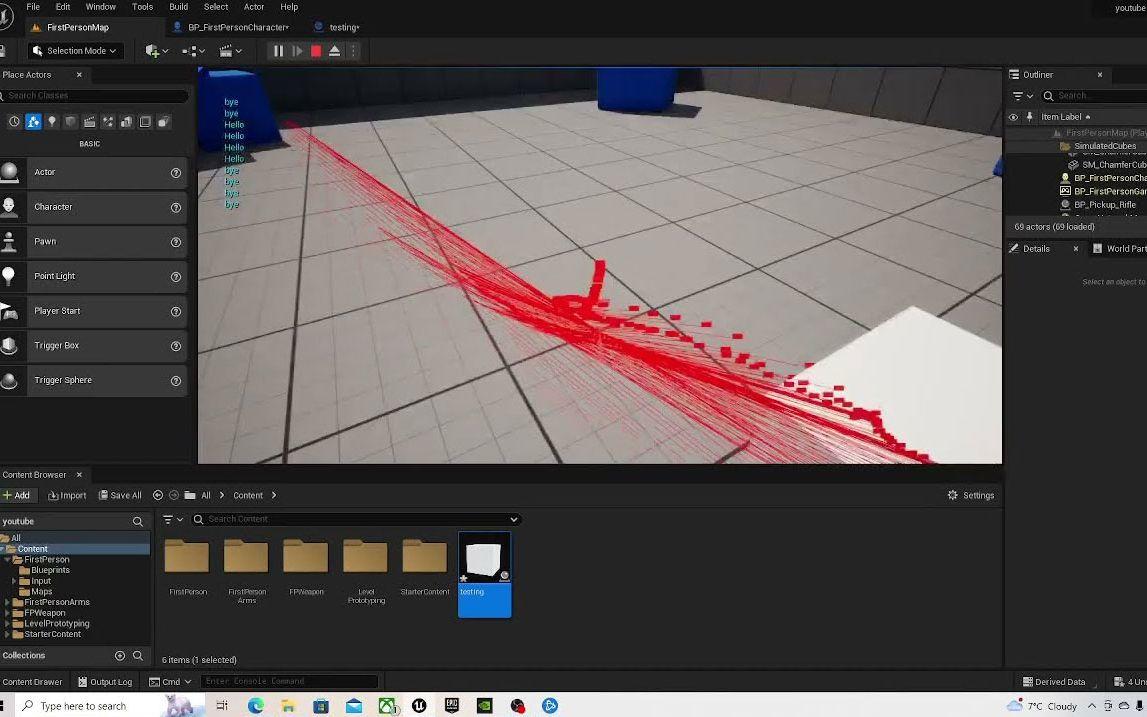Toggle the Outliner pin column header
Image resolution: width=1147 pixels, height=717 pixels.
click(1029, 117)
